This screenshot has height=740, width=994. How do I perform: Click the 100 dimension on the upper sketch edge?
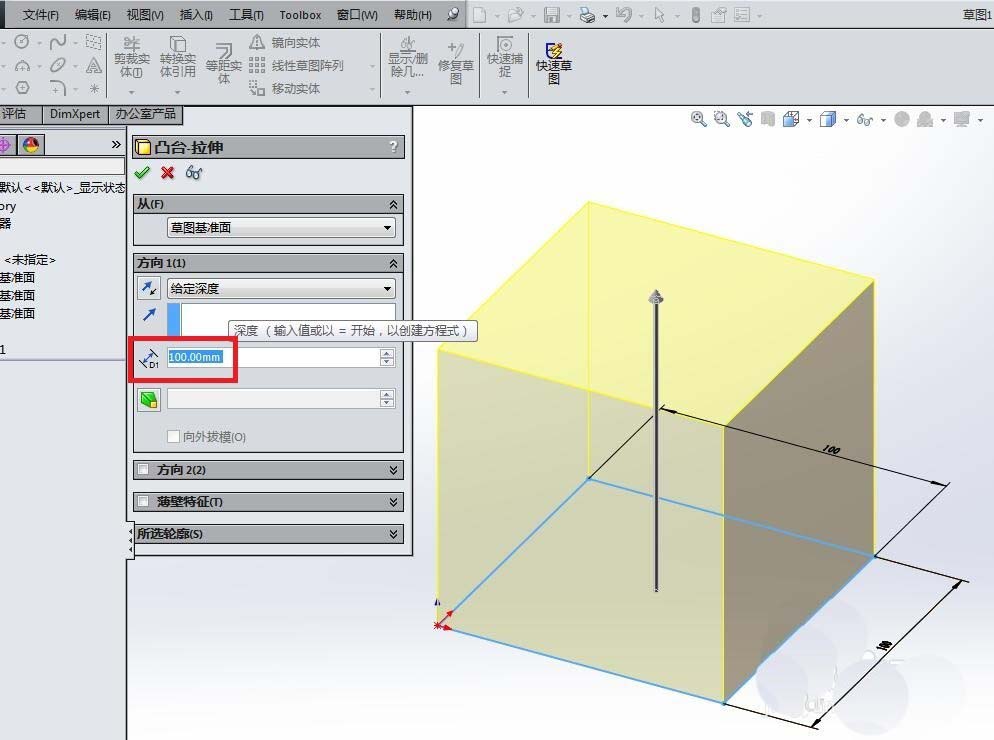(831, 450)
